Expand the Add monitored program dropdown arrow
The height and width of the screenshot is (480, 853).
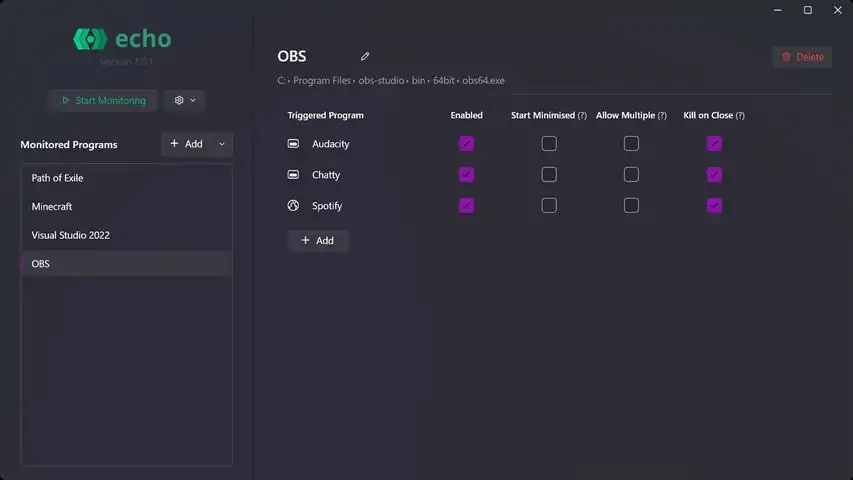click(x=222, y=144)
